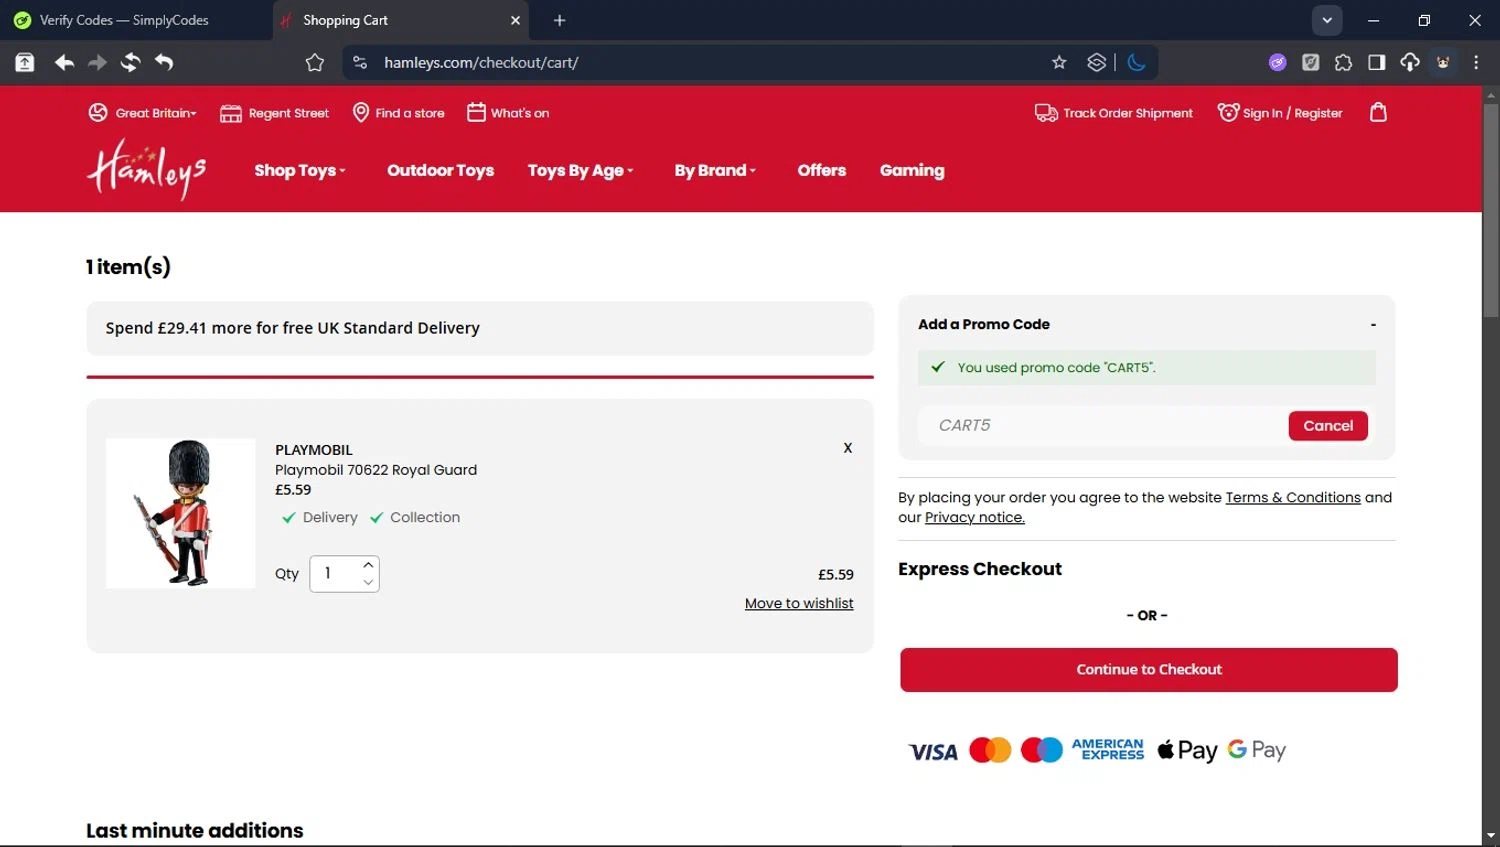Click the layers icon in address bar
This screenshot has width=1500, height=847.
(1096, 62)
